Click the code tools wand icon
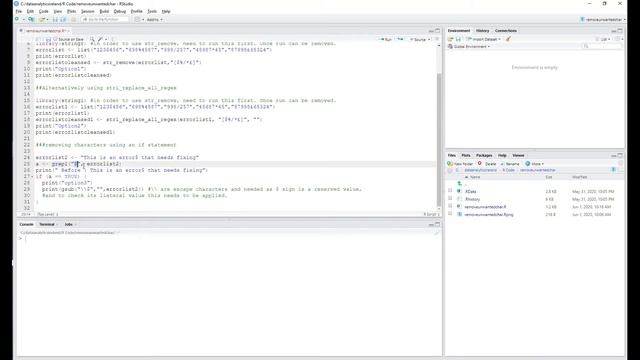This screenshot has height=360, width=640. pos(100,39)
